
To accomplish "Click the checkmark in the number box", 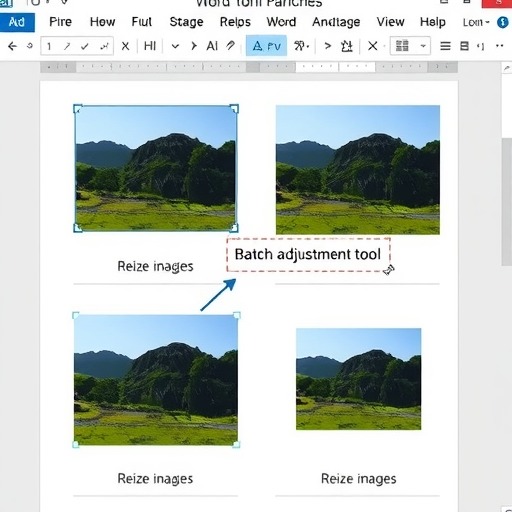I will tap(85, 46).
